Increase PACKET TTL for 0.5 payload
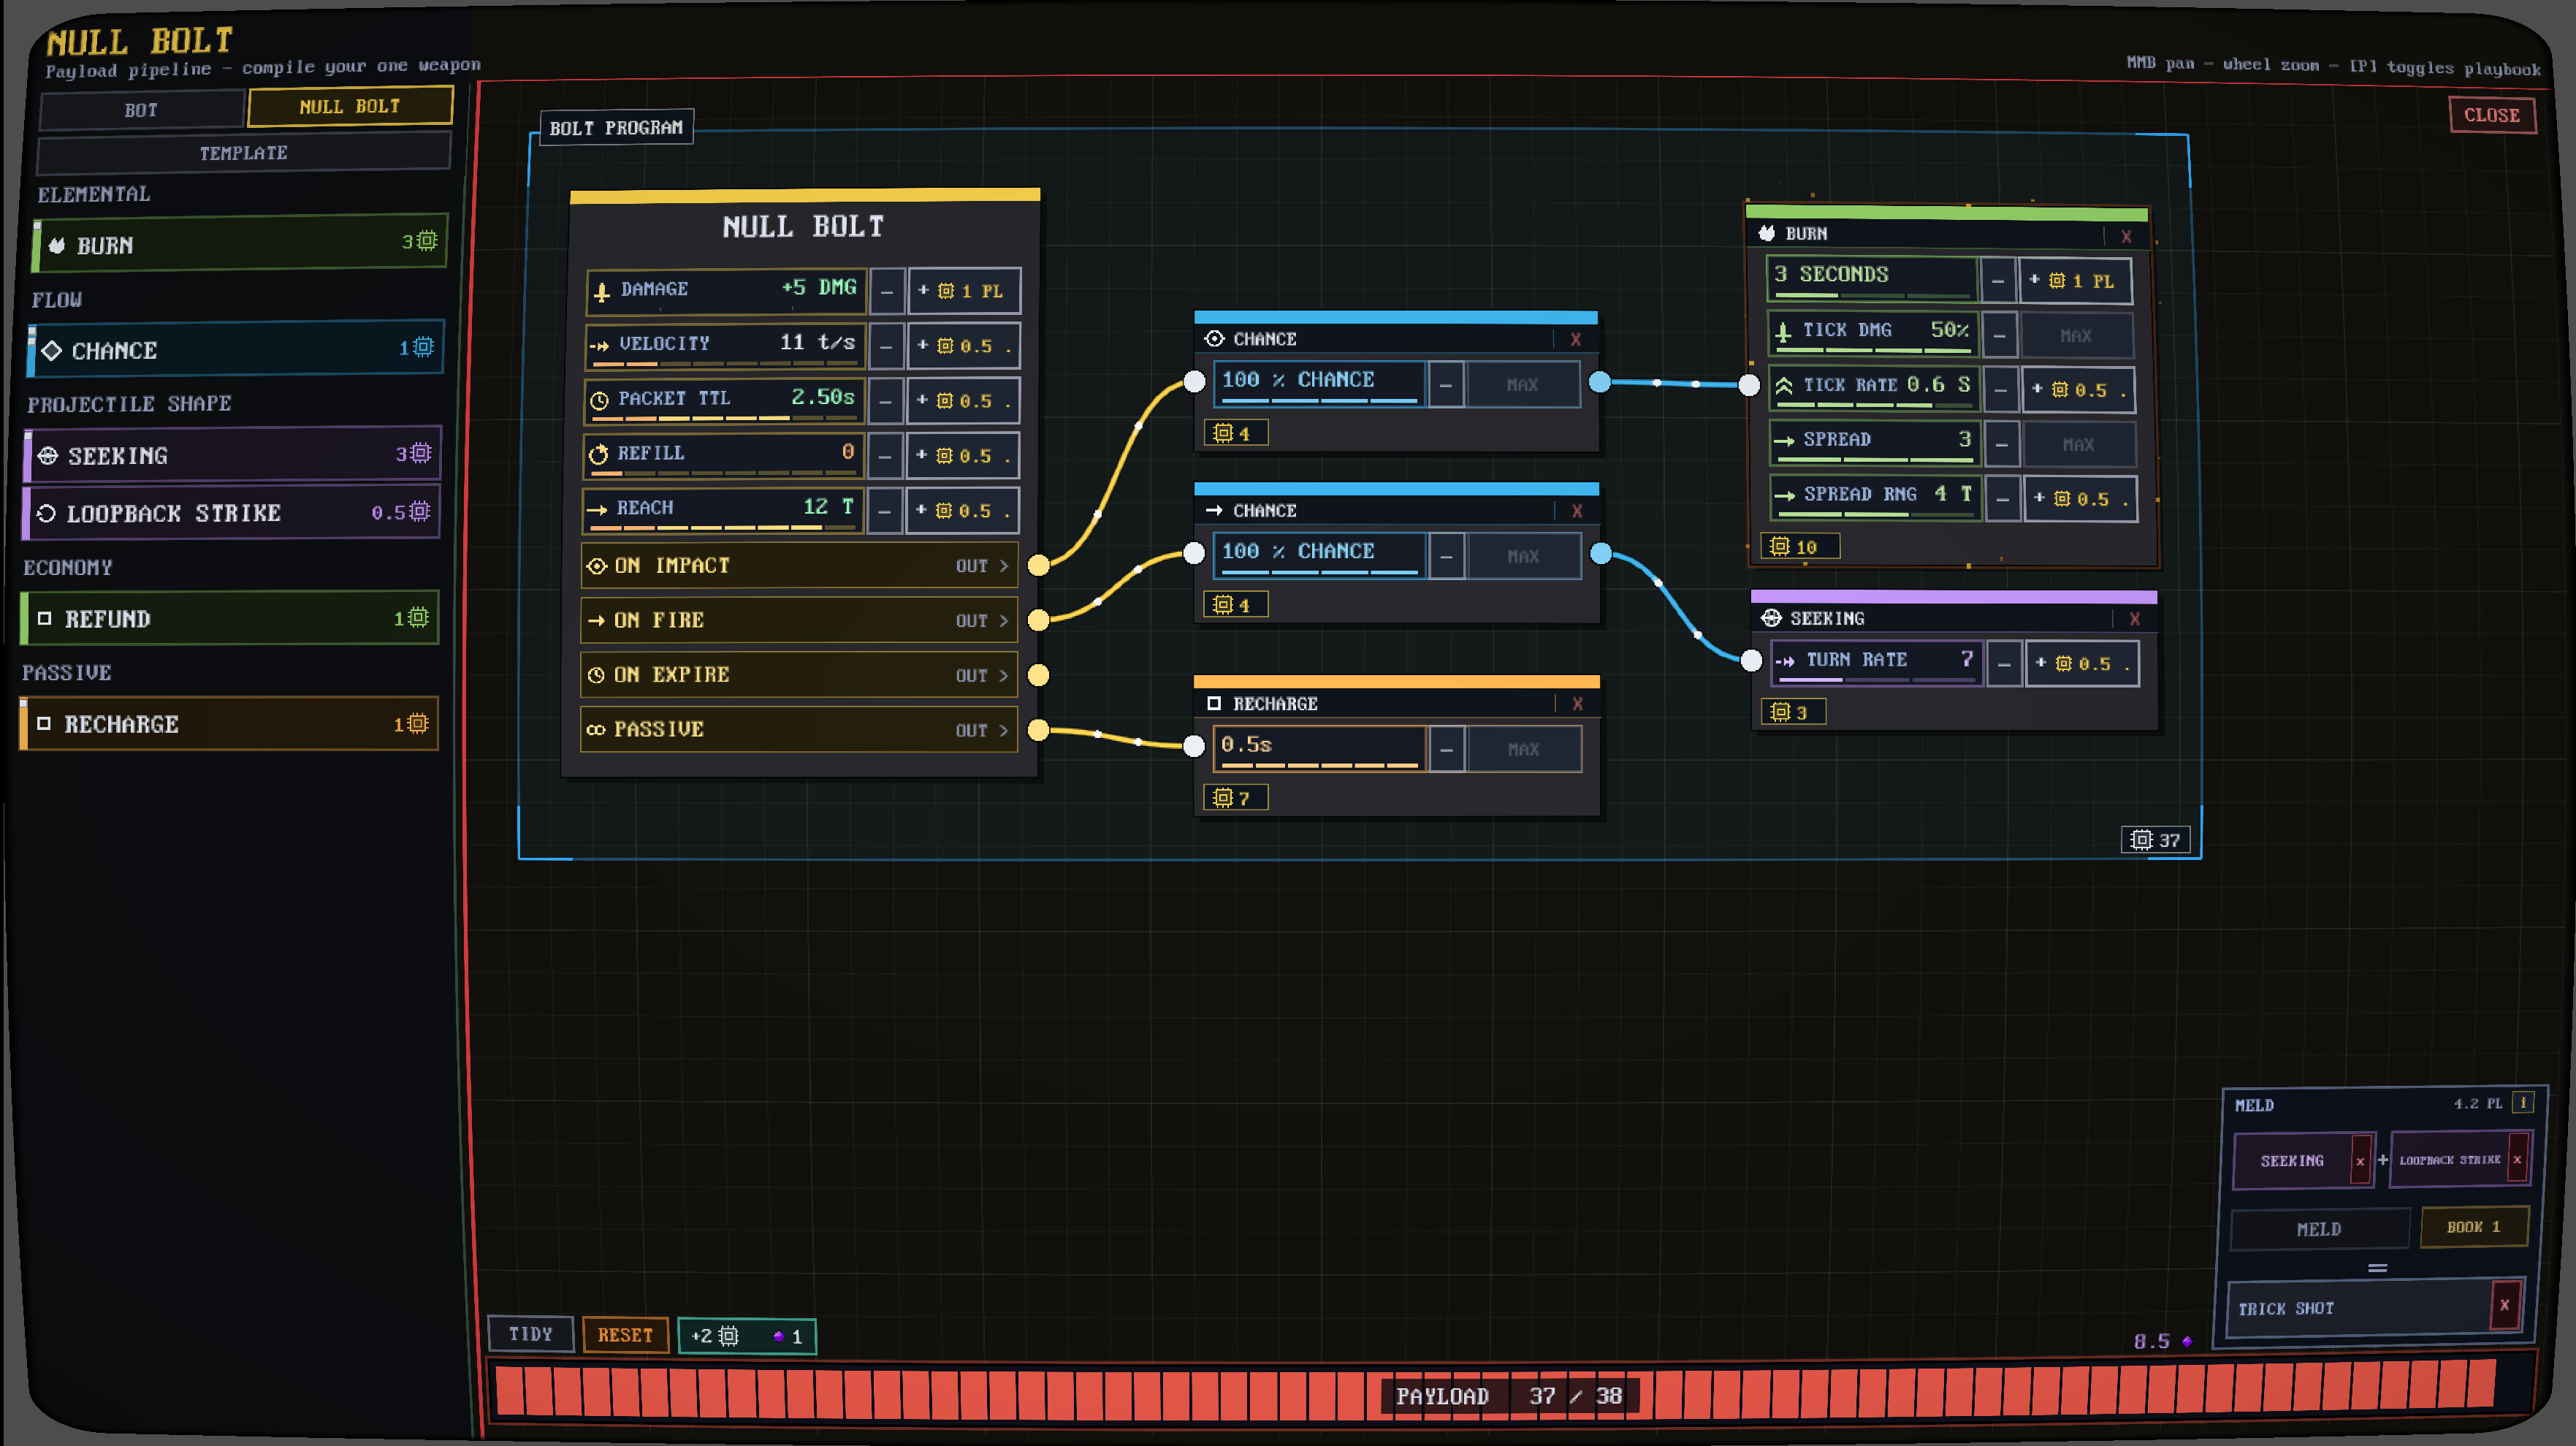Viewport: 2576px width, 1446px height. 963,401
